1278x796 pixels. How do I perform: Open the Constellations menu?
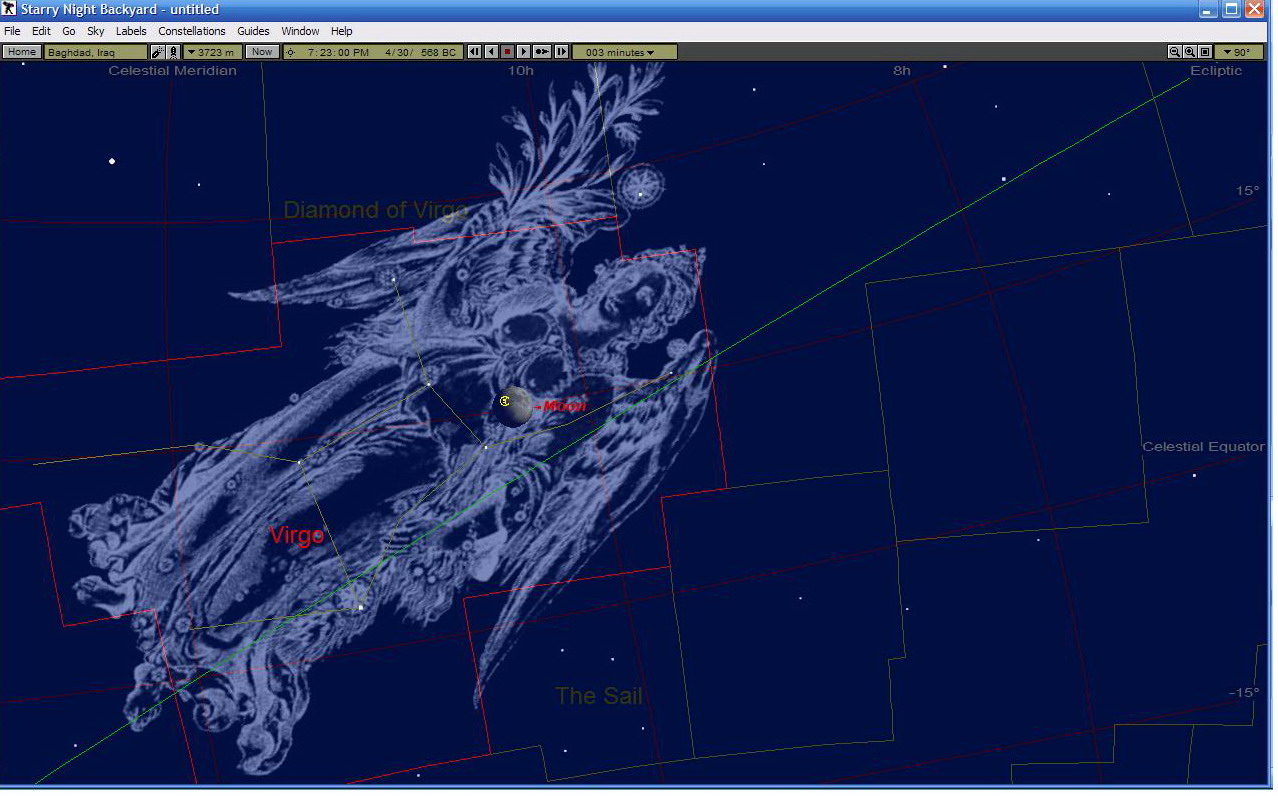point(192,31)
